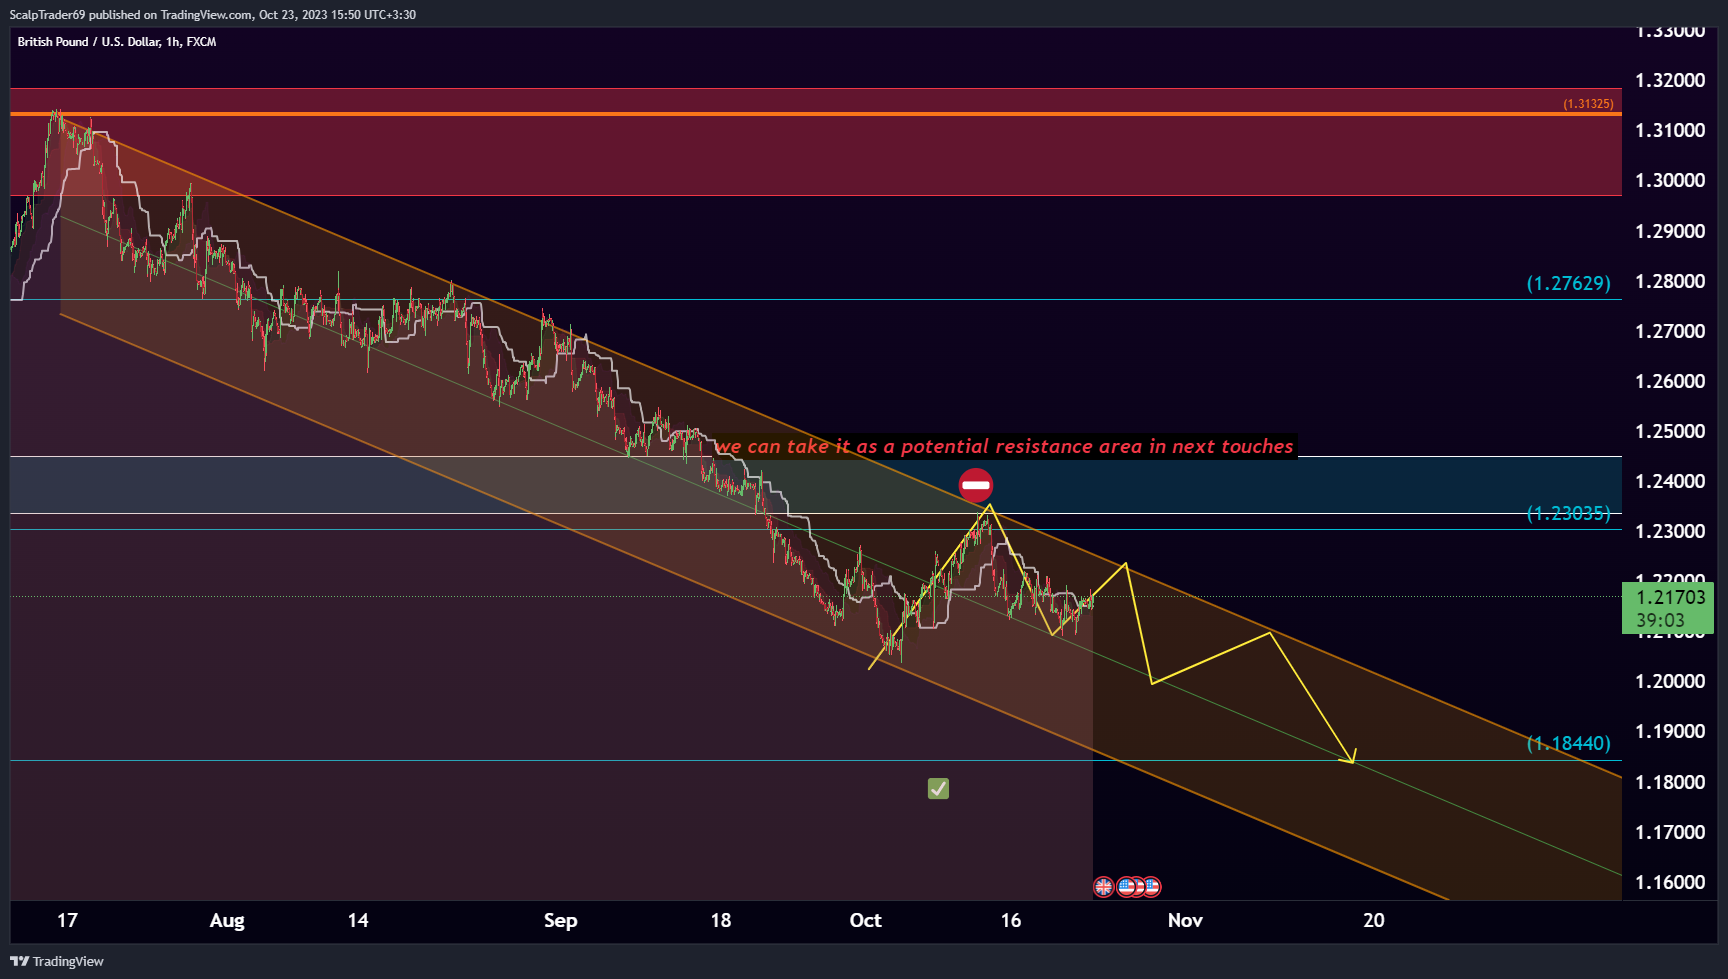Click the yellow arrowhead at projection end

1349,757
